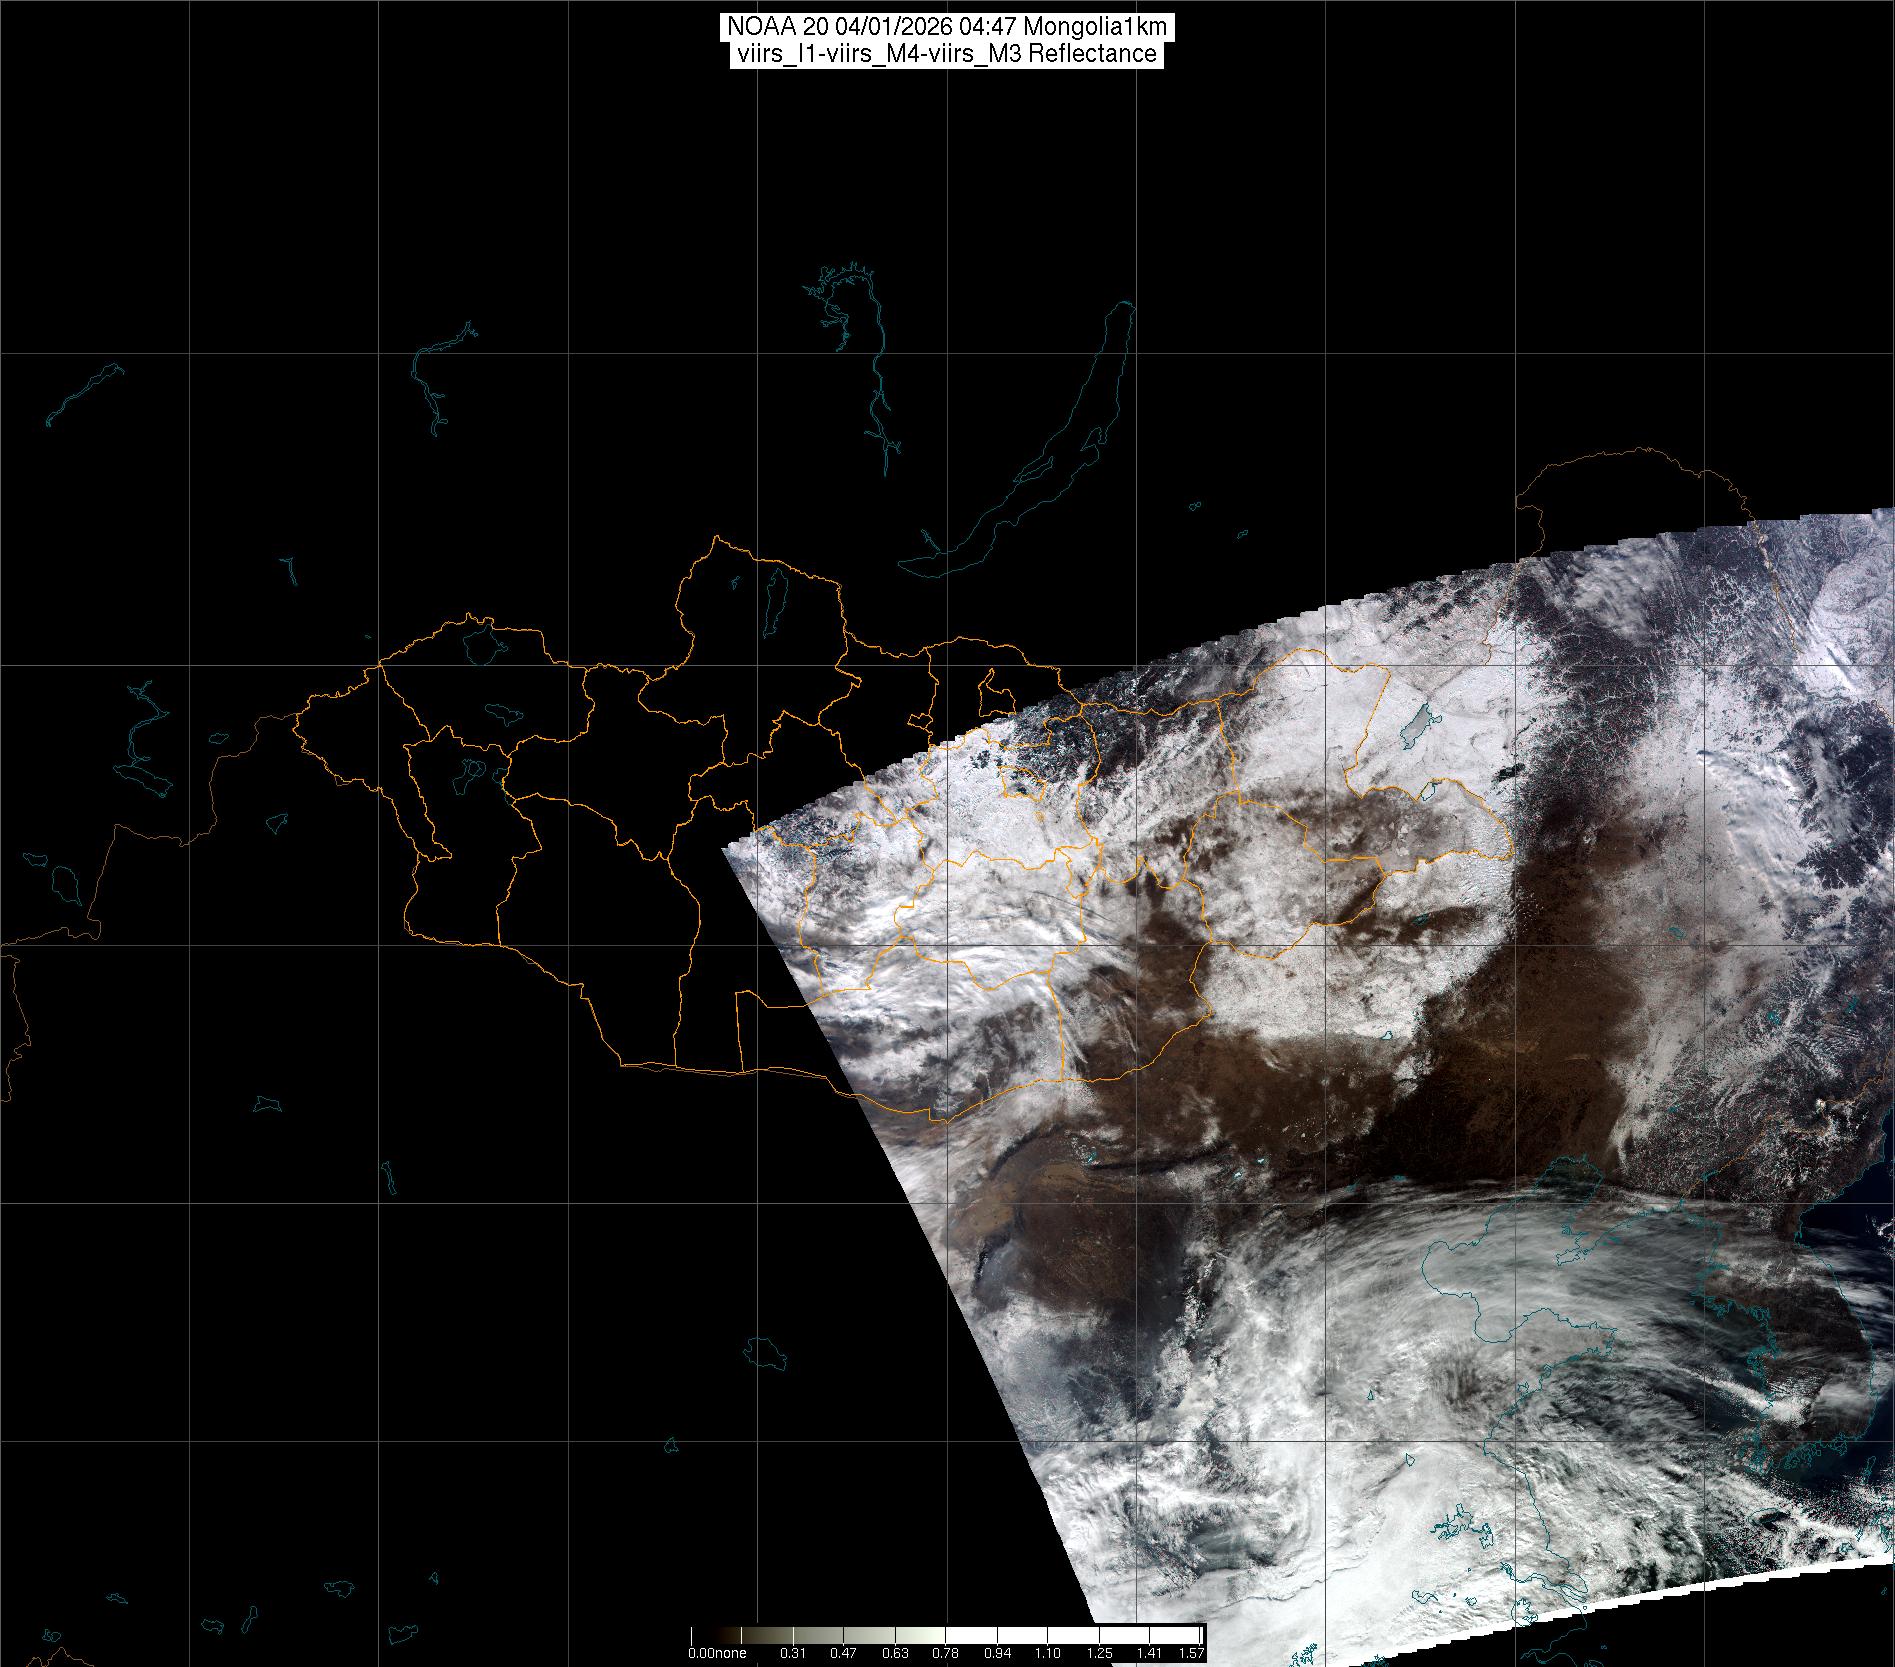
Task: Click the 0.00 end of reflectance colorbar
Action: pyautogui.click(x=699, y=1653)
